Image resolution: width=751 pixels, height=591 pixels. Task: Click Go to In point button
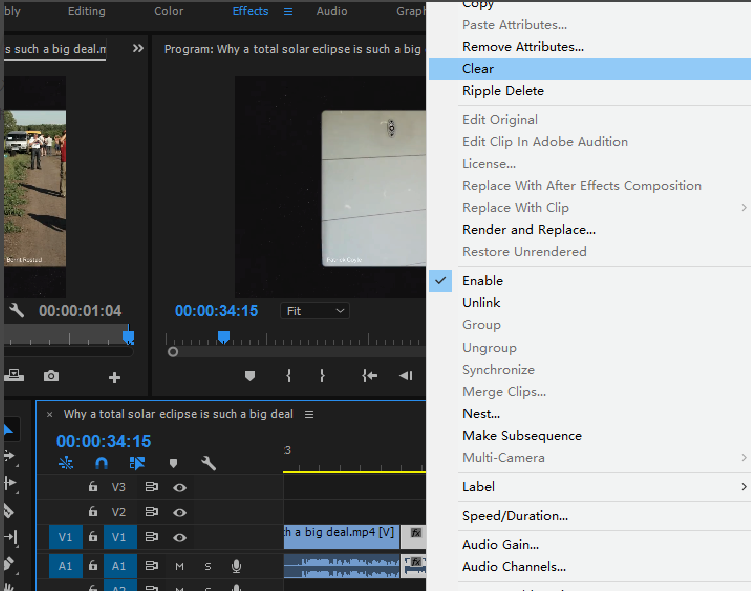[x=370, y=376]
